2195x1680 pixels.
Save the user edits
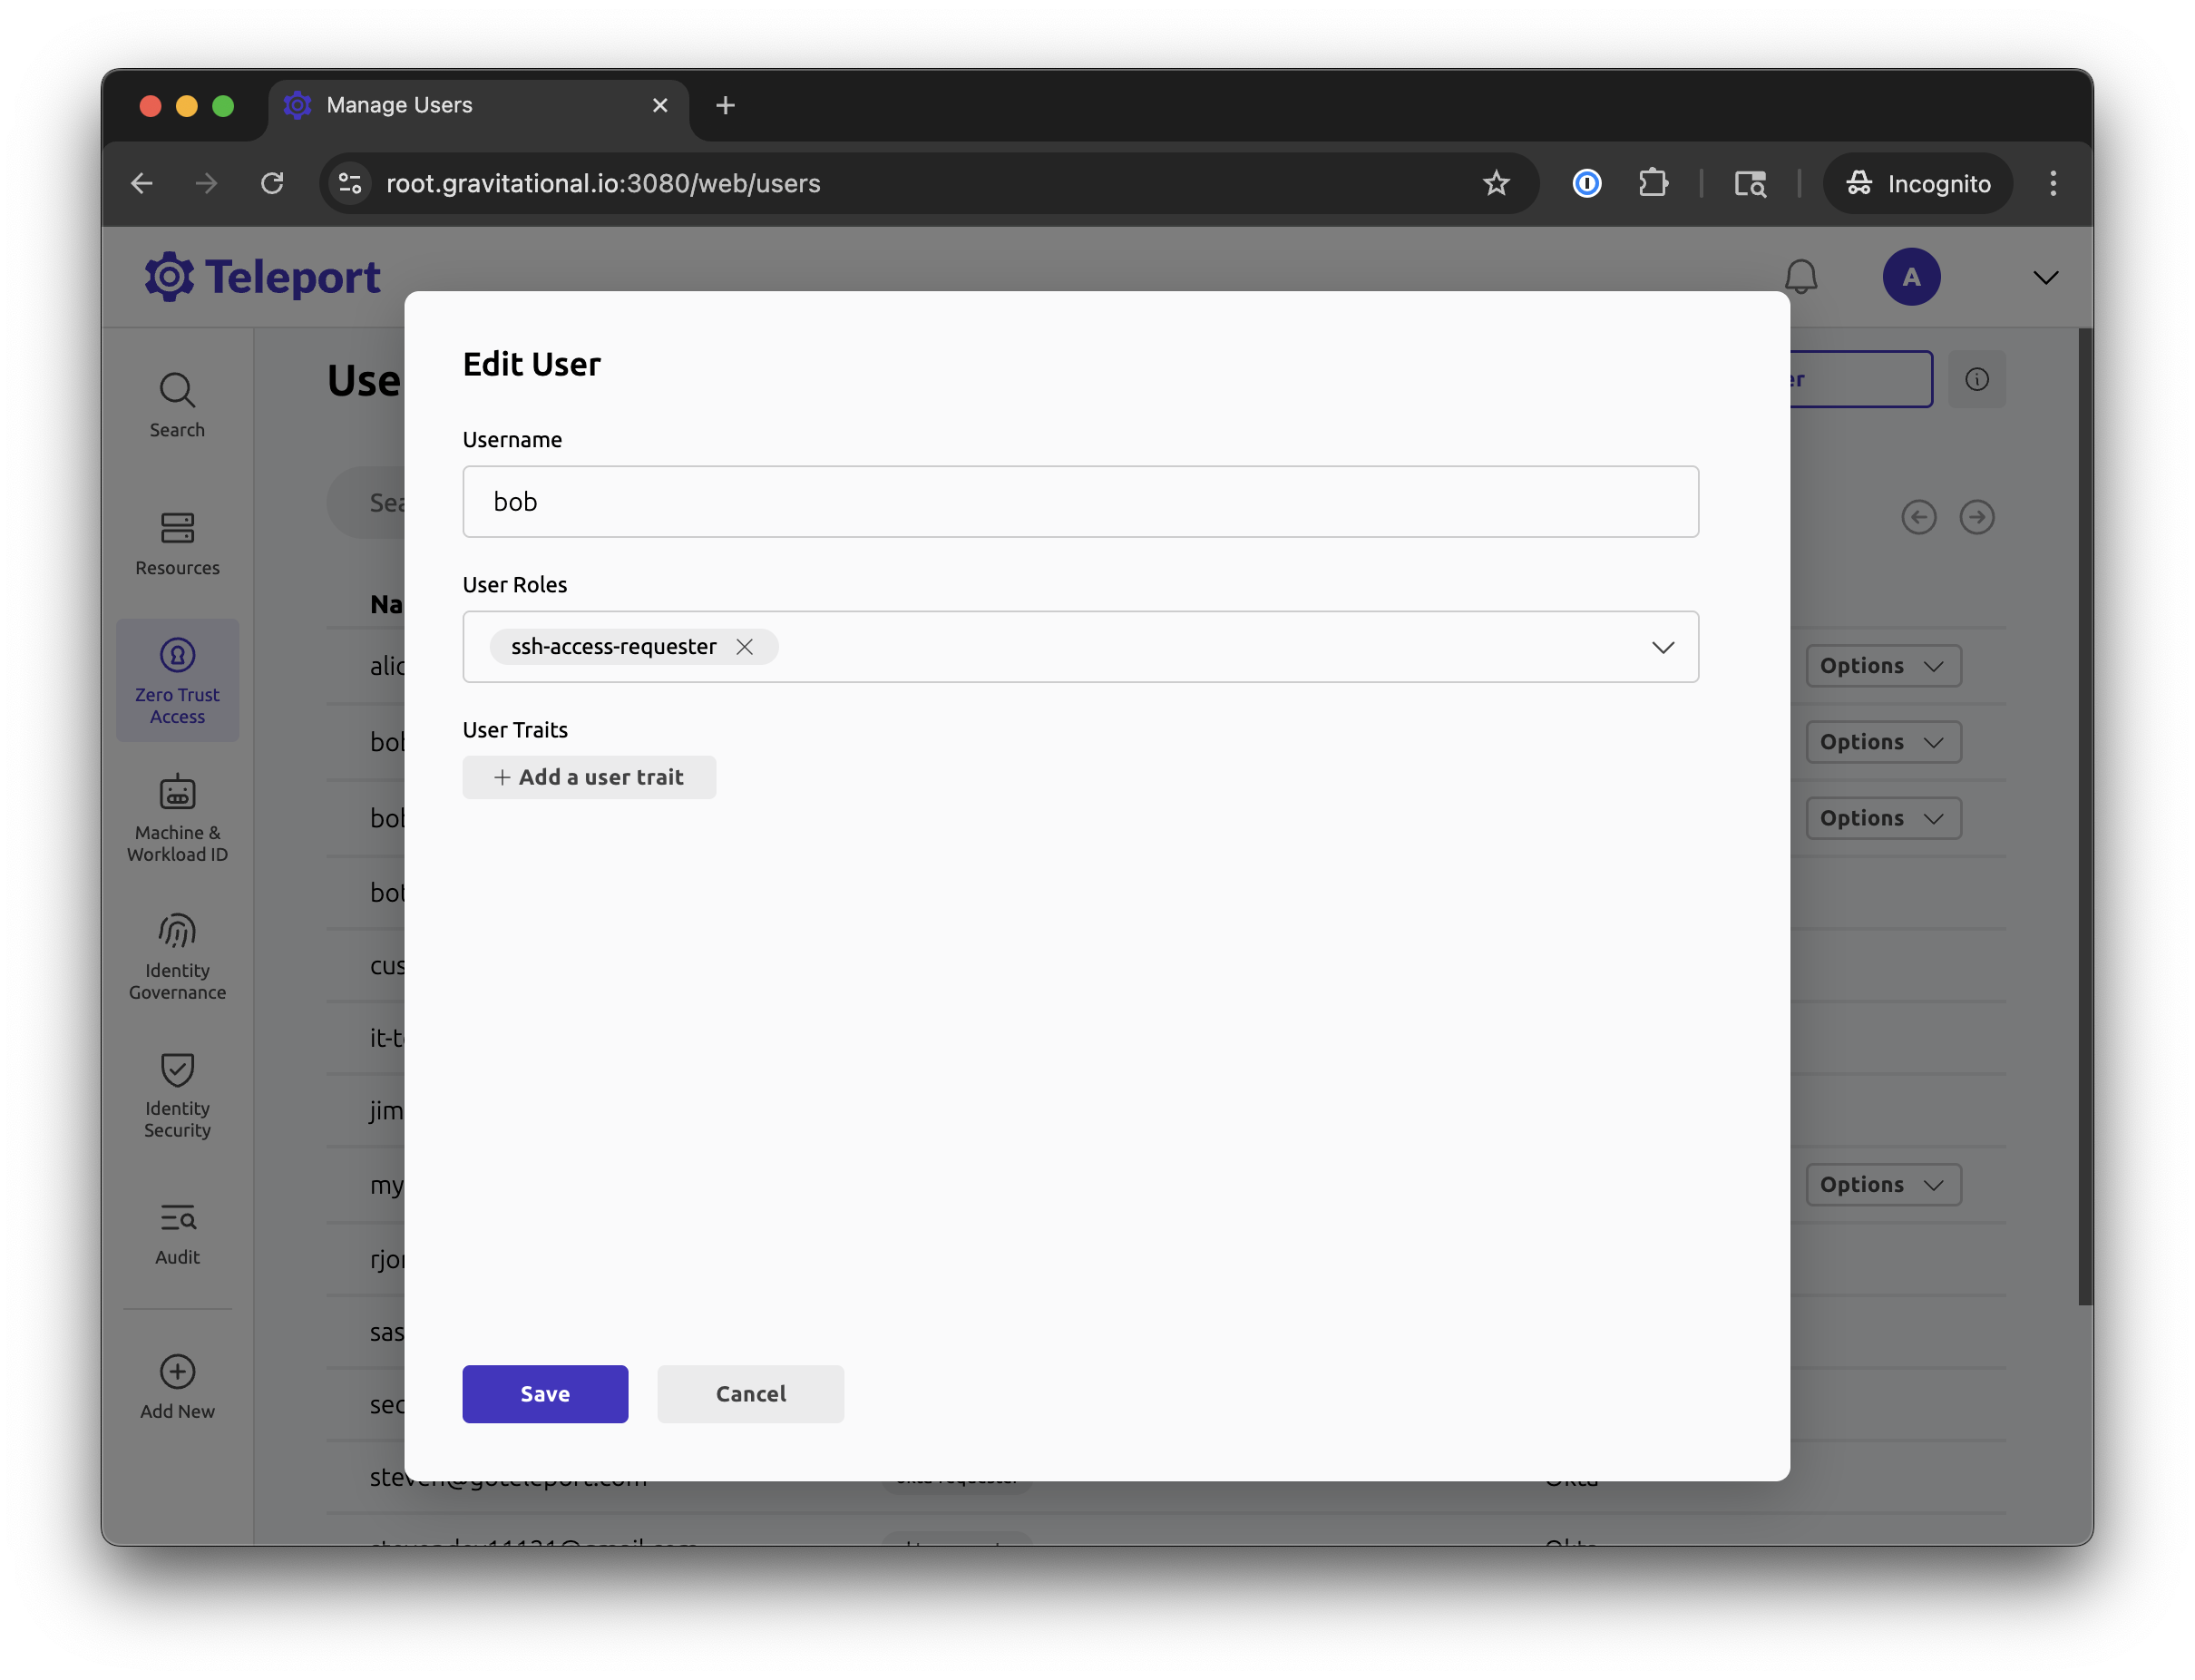[544, 1393]
